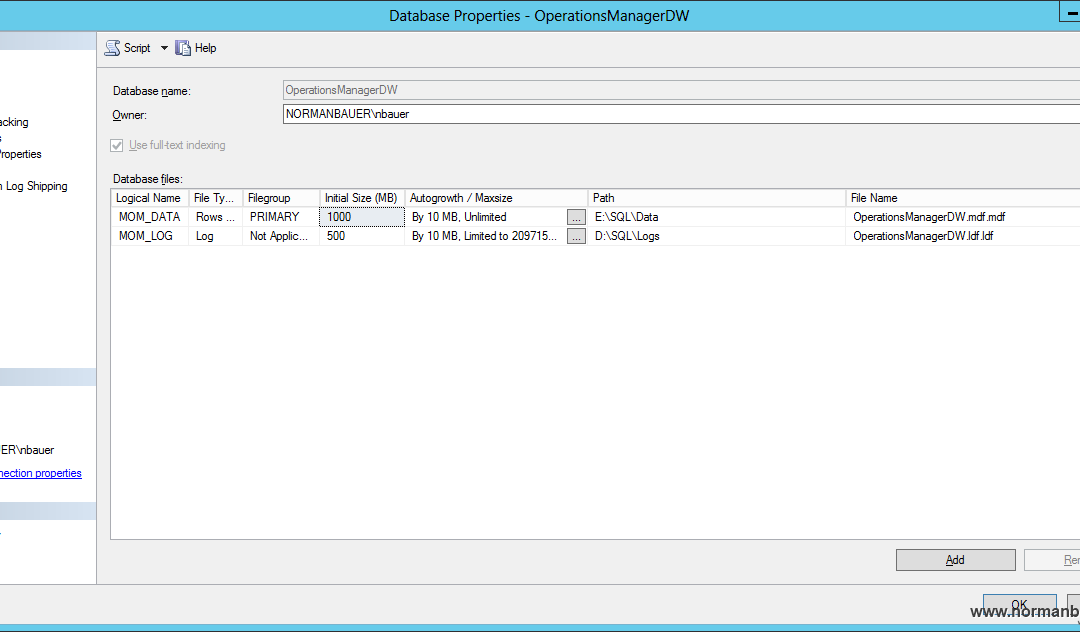The image size is (1080, 632).
Task: Click the Logical Name column header
Action: click(x=150, y=198)
